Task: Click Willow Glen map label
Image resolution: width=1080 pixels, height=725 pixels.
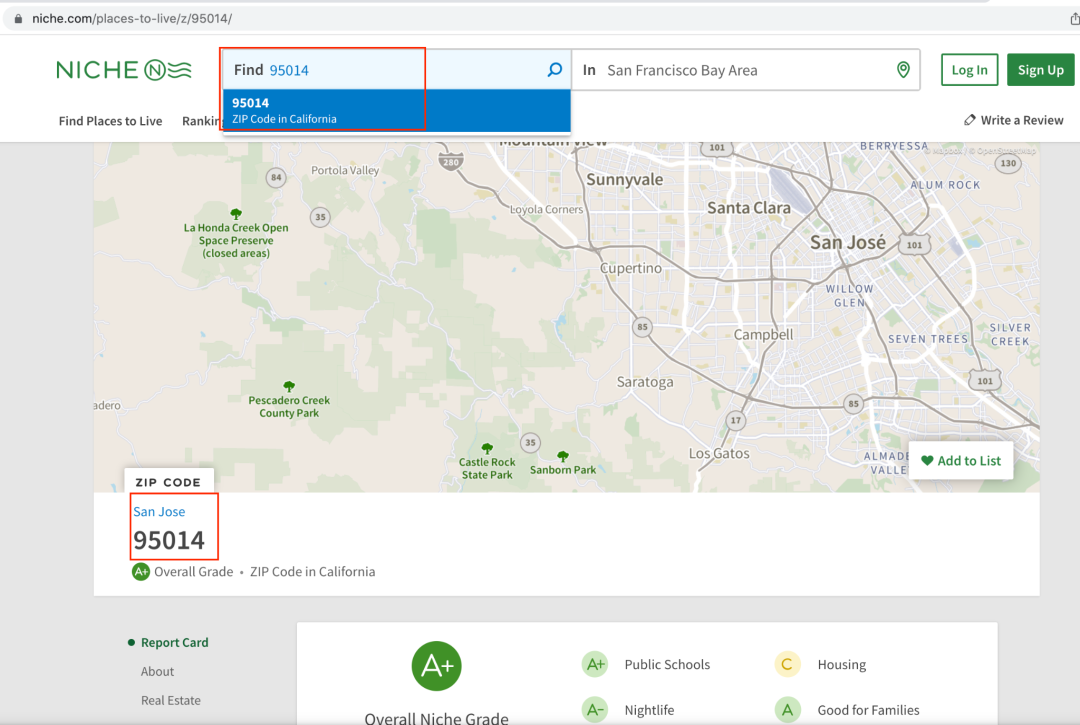Action: (849, 296)
